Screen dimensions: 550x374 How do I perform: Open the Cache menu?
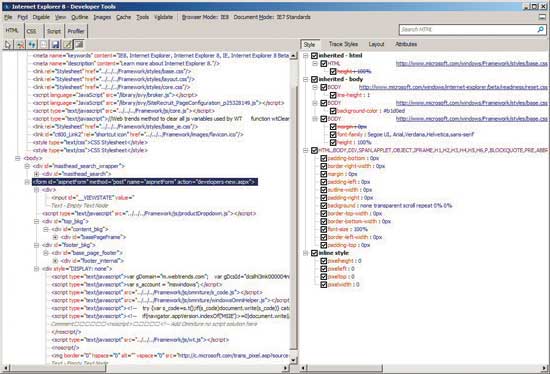pos(123,17)
